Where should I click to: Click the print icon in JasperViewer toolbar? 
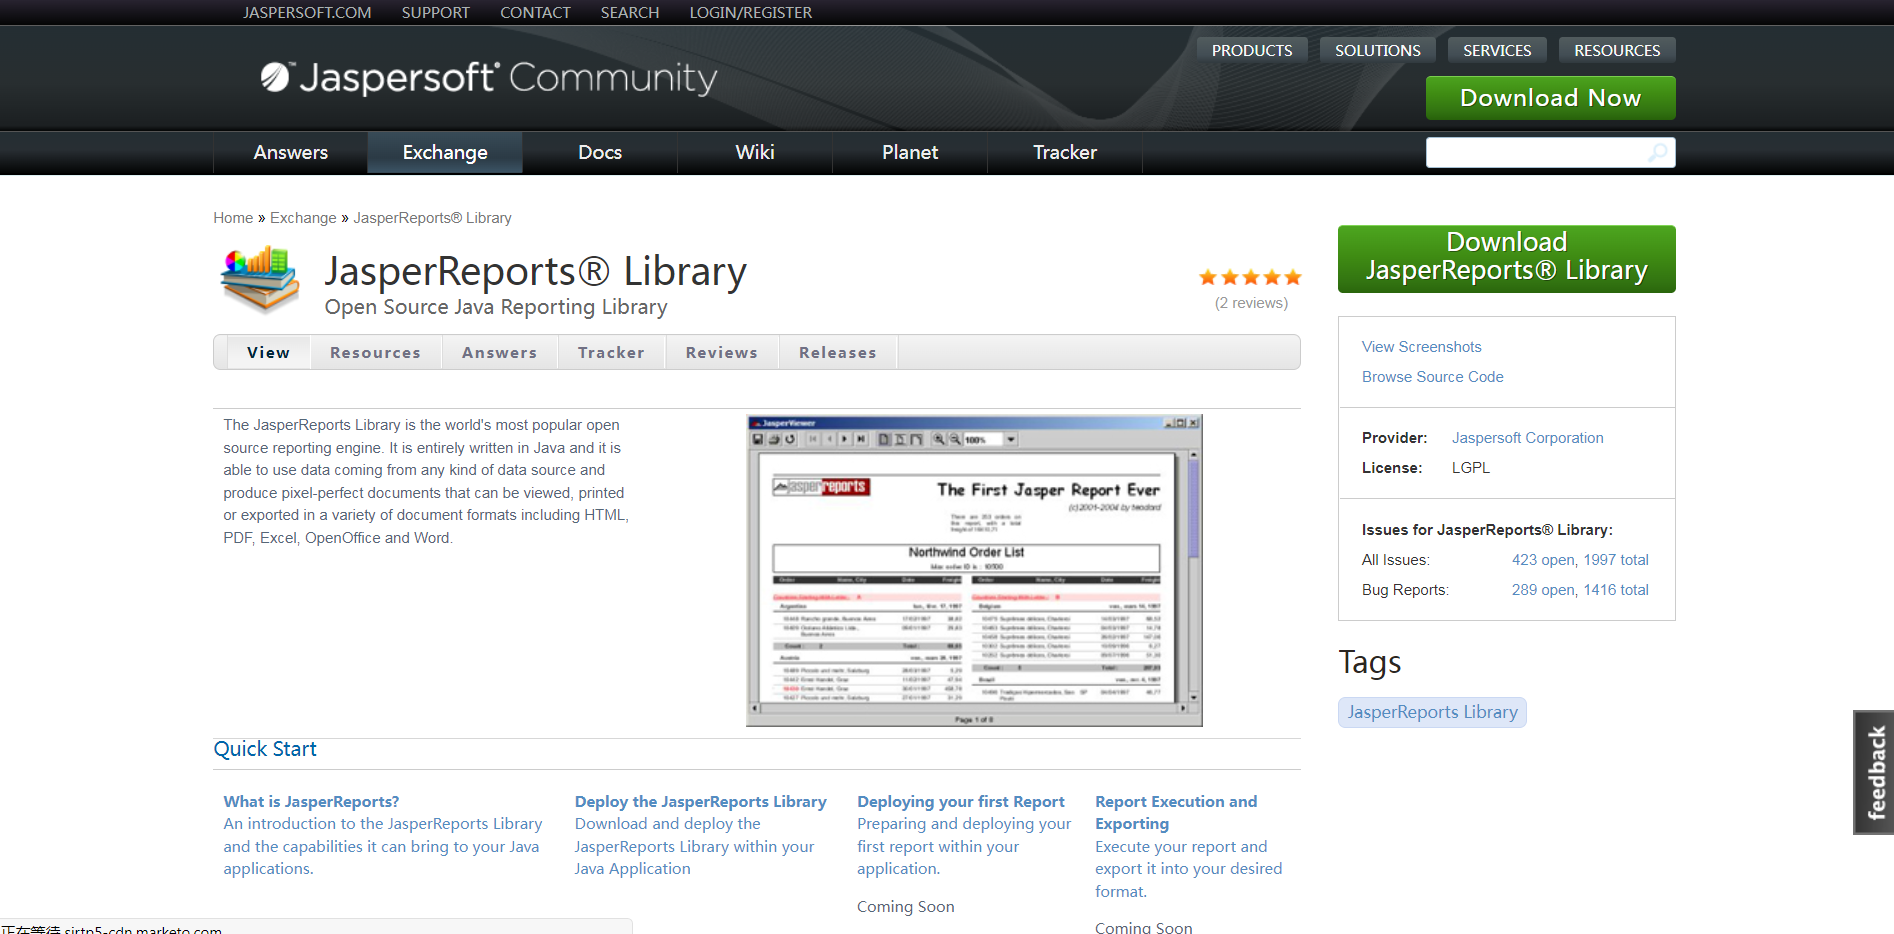coord(774,439)
